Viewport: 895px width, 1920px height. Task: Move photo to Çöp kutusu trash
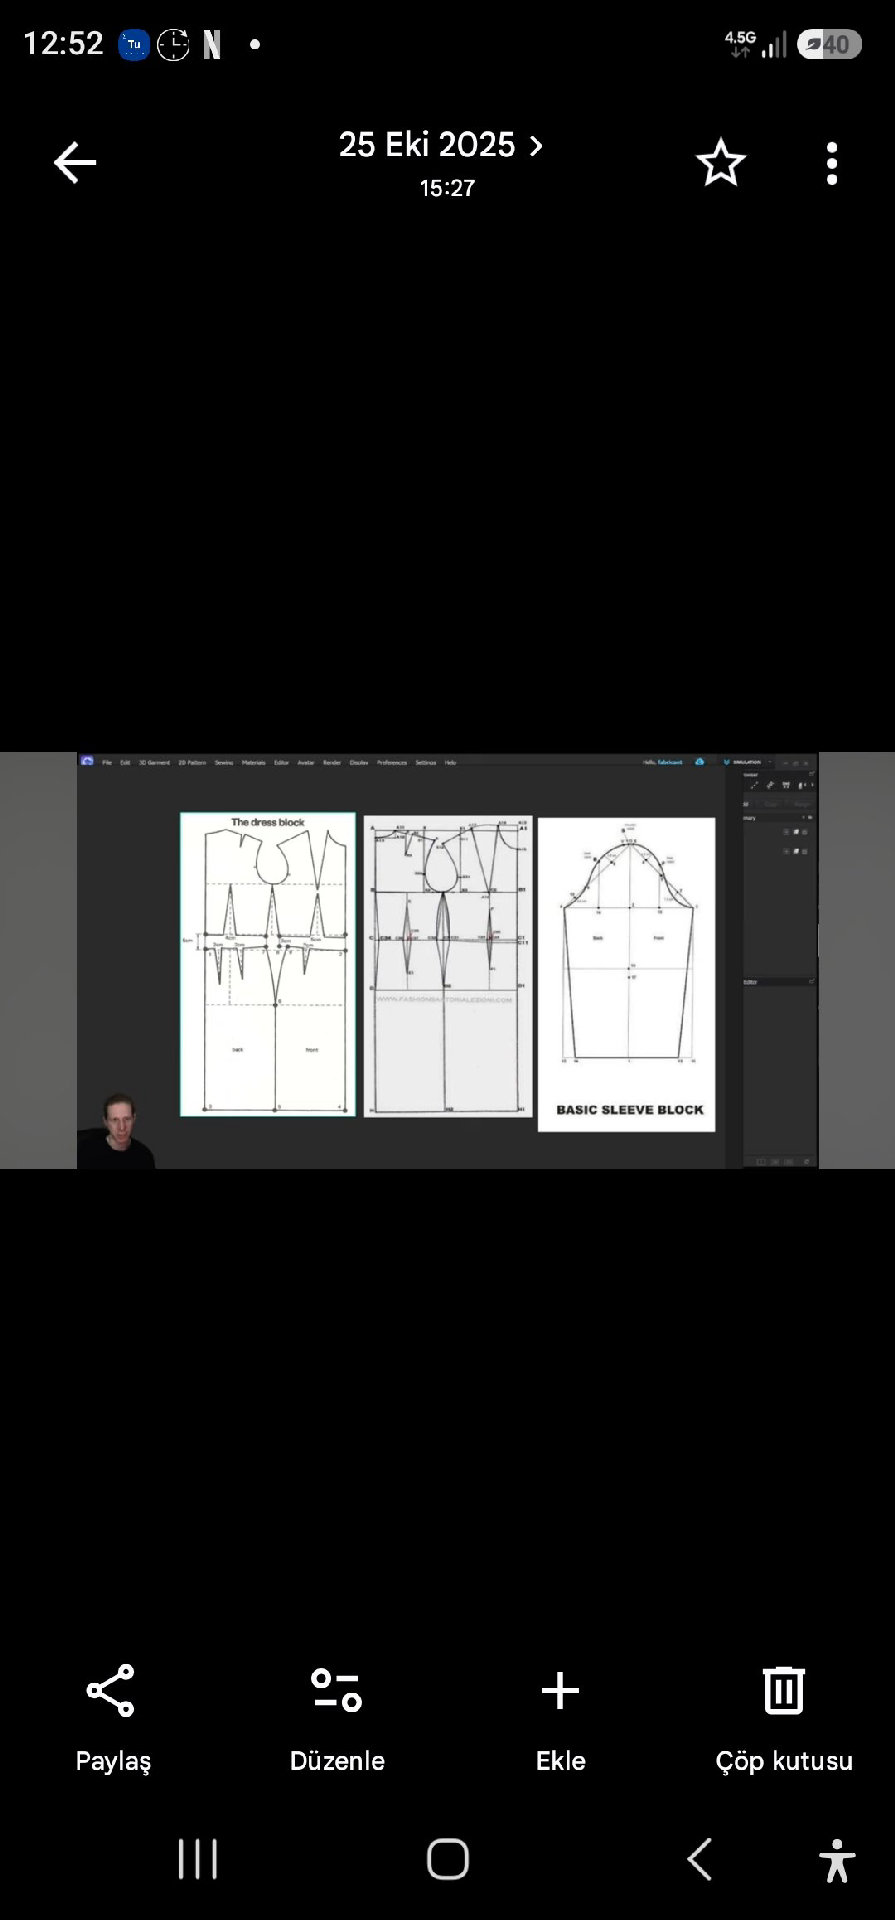coord(784,1690)
